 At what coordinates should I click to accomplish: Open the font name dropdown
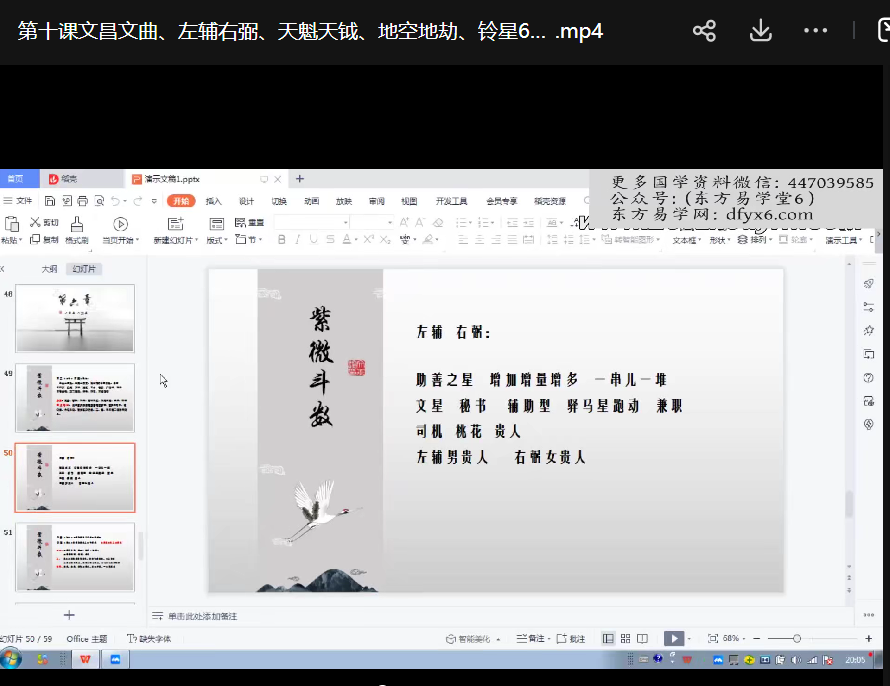345,222
